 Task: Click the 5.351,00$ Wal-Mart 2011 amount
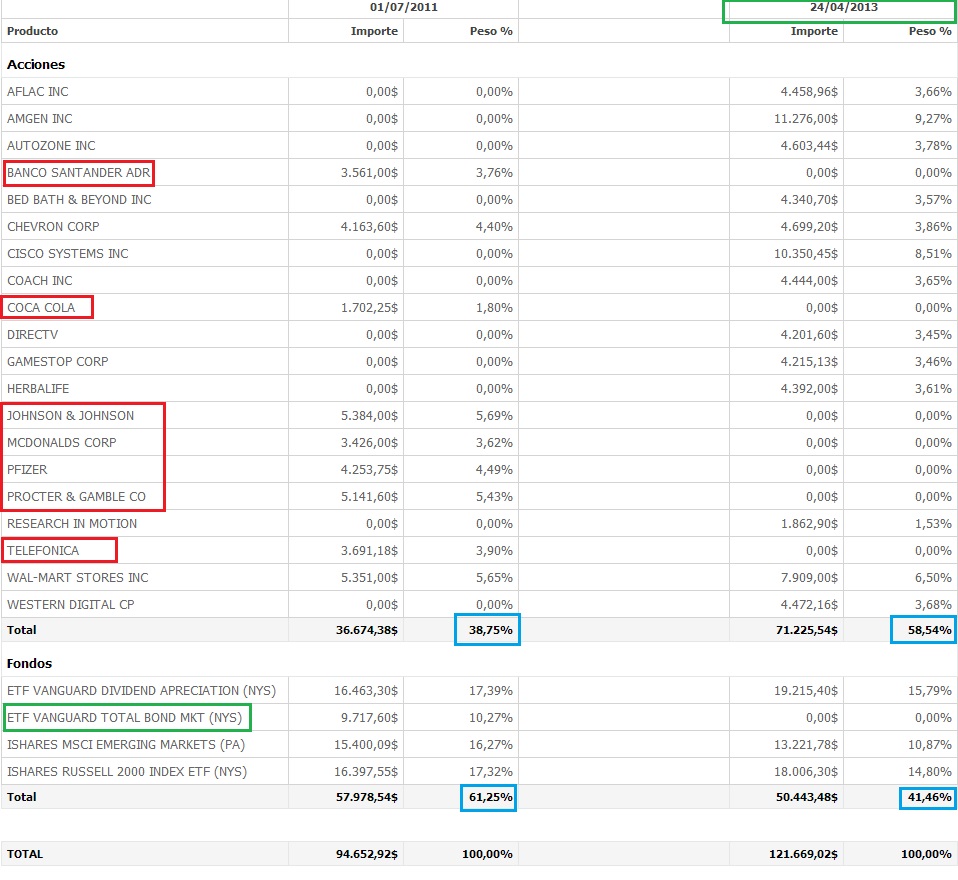(x=369, y=578)
